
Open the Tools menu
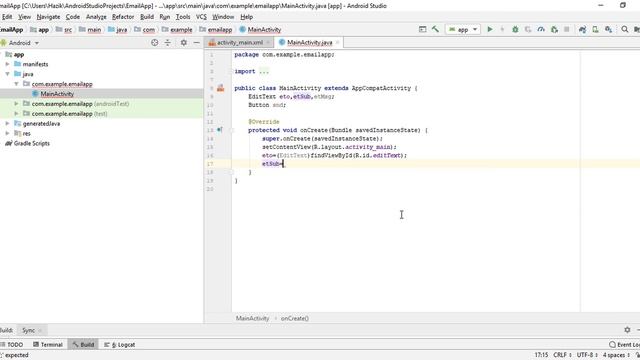pos(183,17)
